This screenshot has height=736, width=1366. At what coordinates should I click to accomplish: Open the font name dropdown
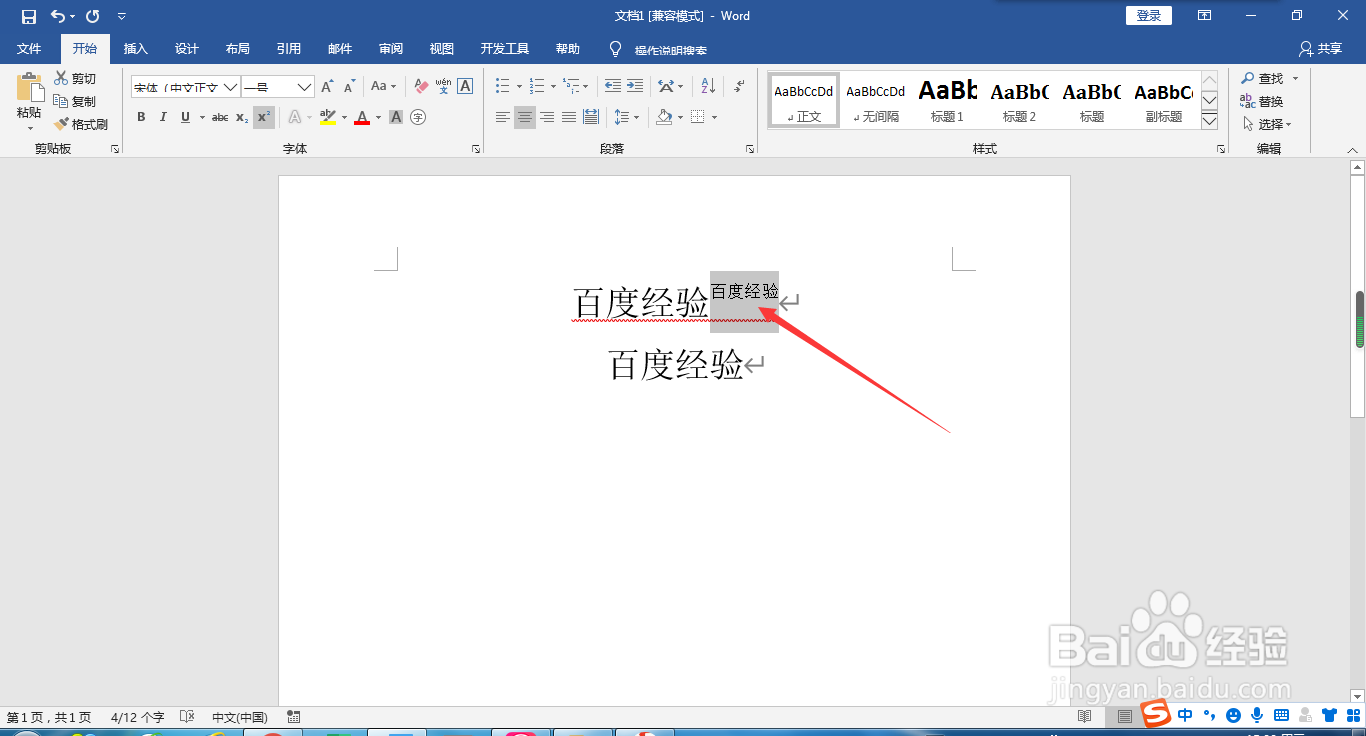coord(230,87)
